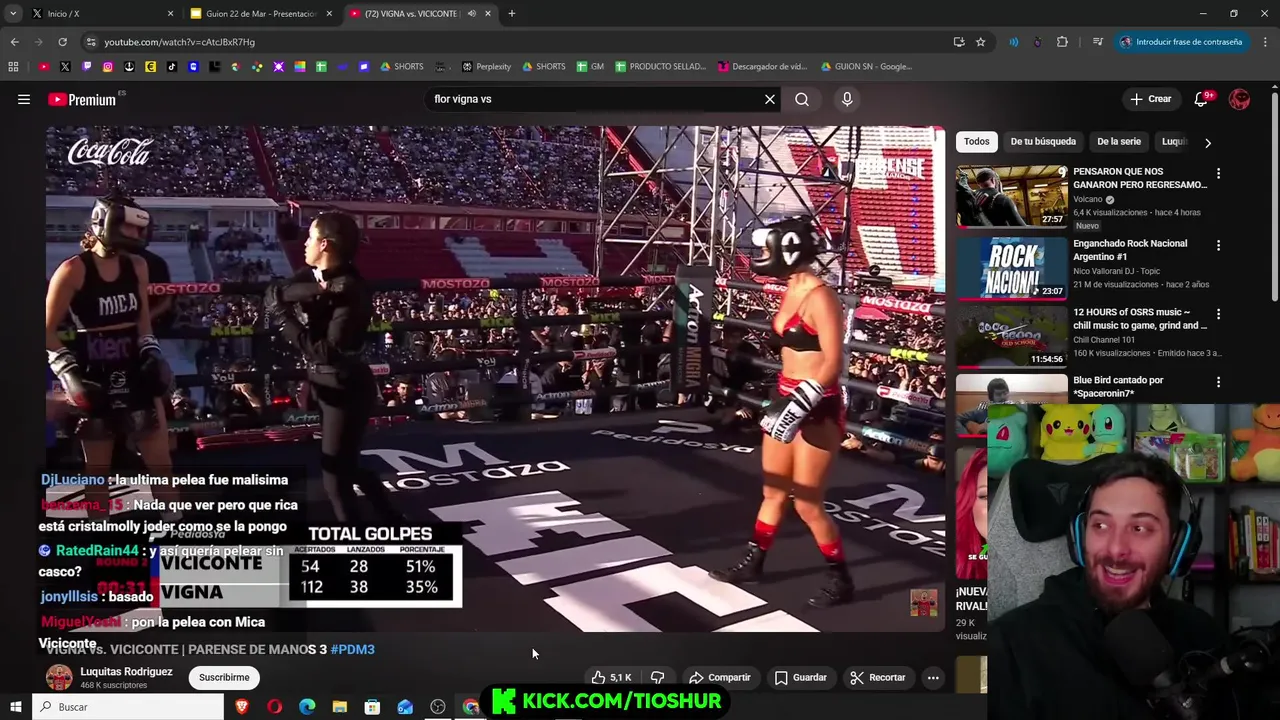Open Chrome three-dot menu
The image size is (1280, 720).
[1266, 42]
